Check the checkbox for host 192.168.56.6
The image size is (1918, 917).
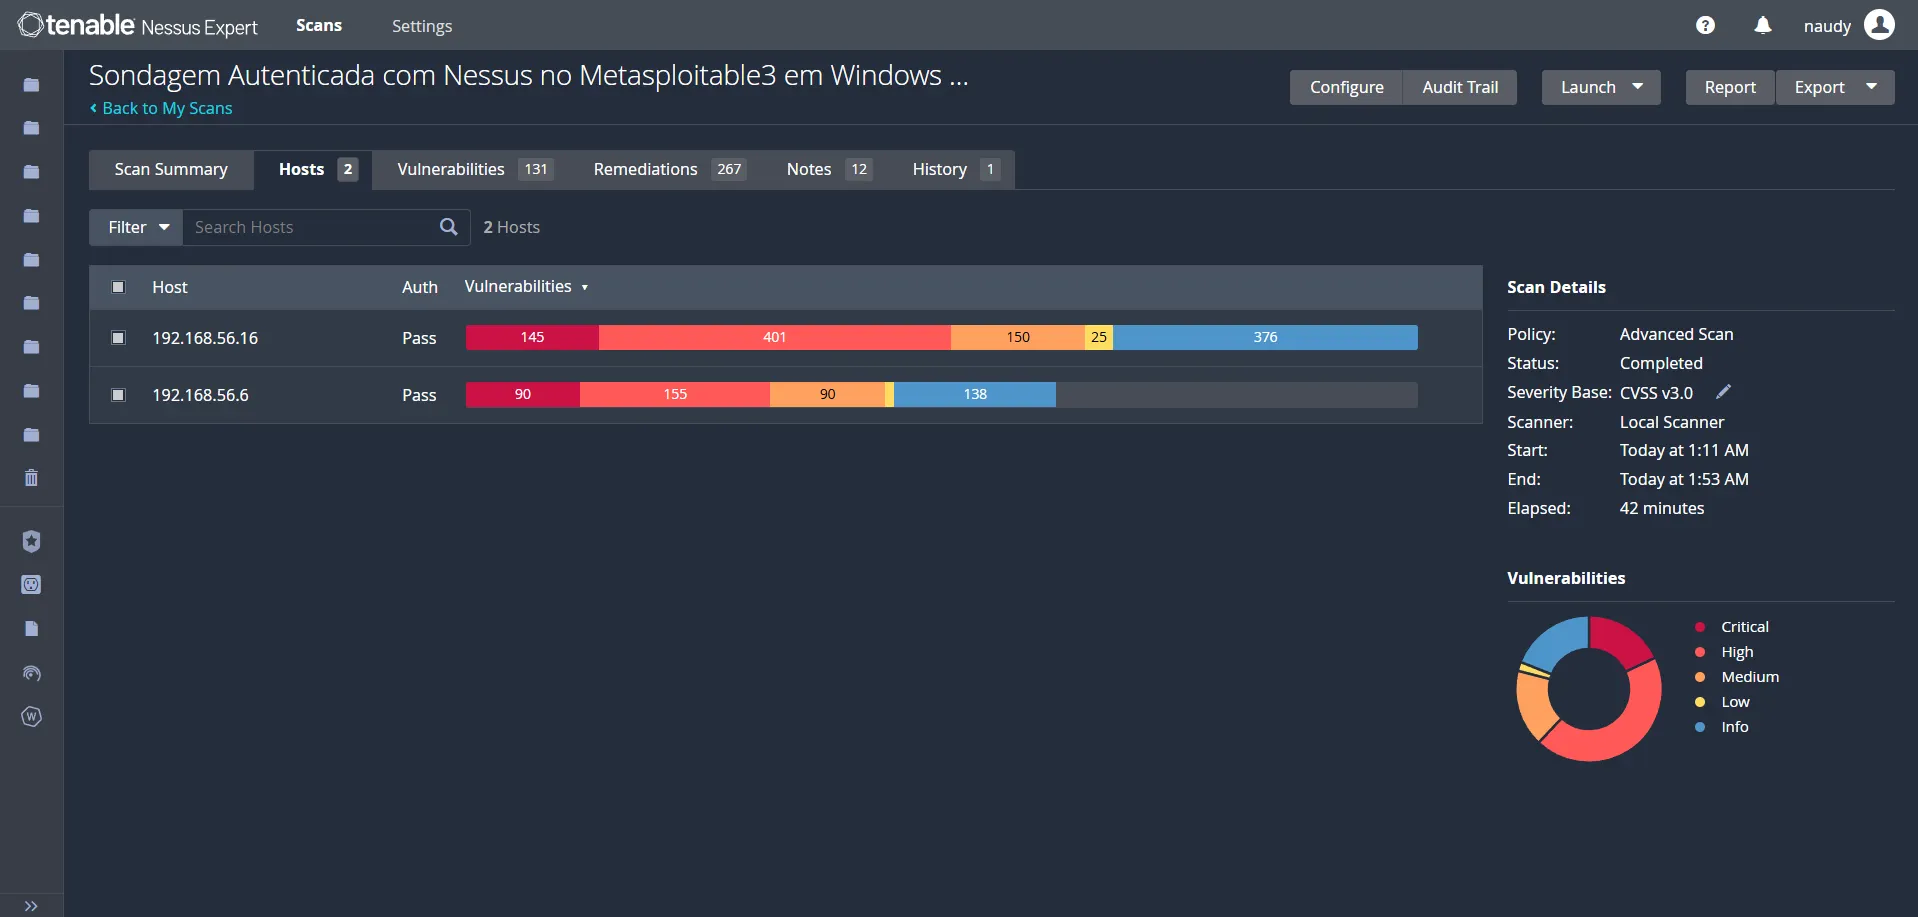[117, 395]
